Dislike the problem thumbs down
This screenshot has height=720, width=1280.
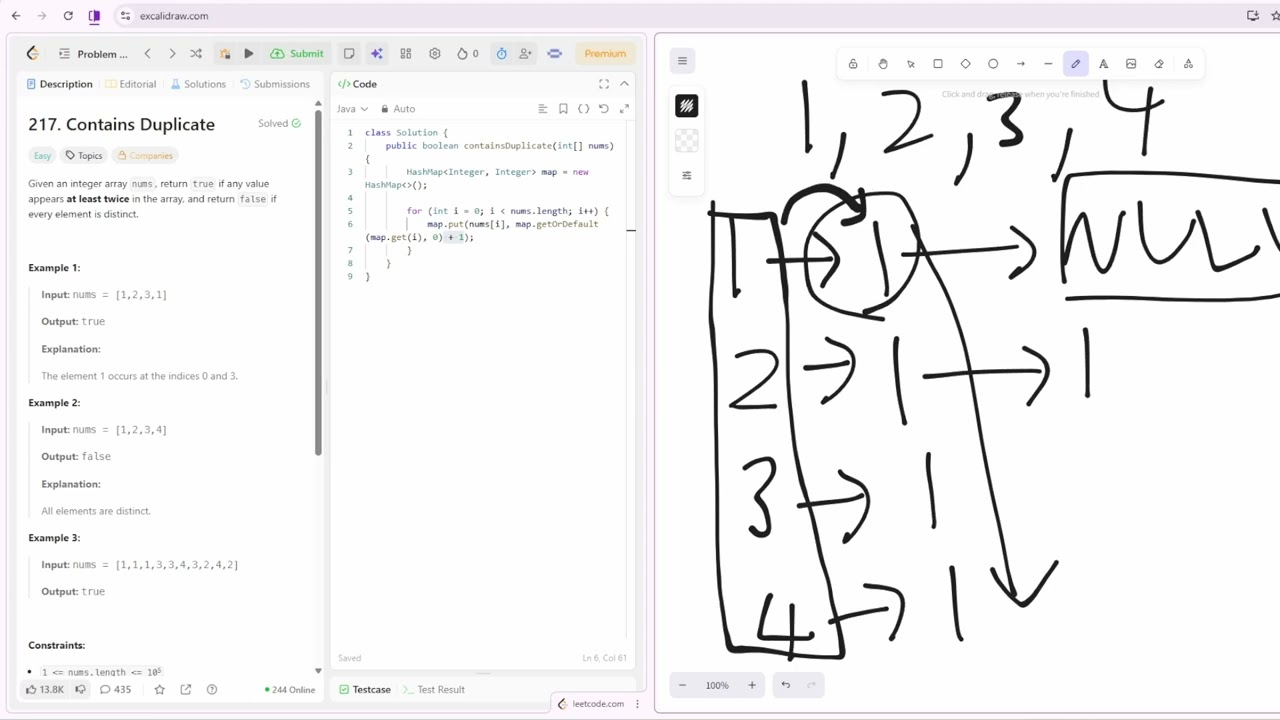80,690
